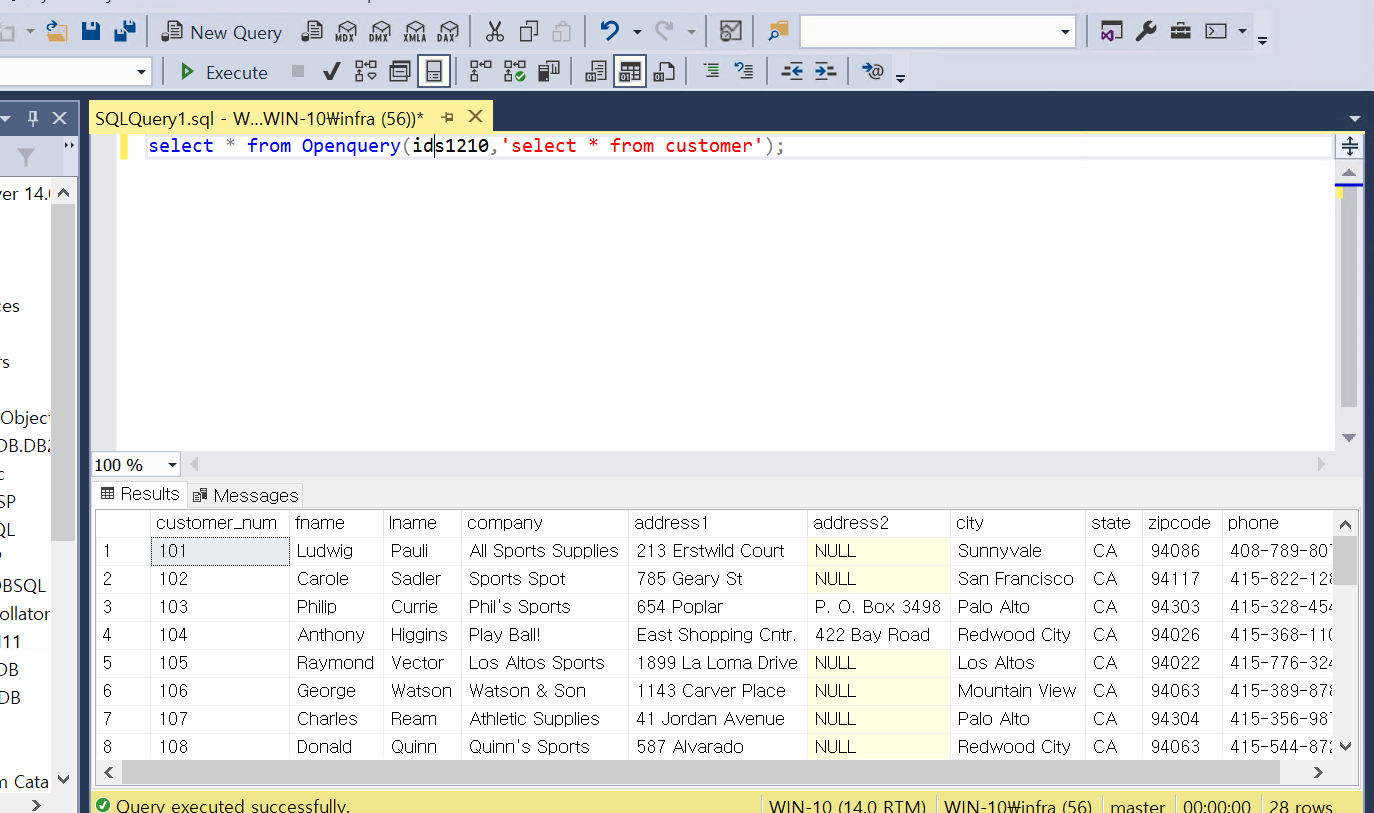Click the Cut scissors icon
Image resolution: width=1374 pixels, height=813 pixels.
(494, 32)
